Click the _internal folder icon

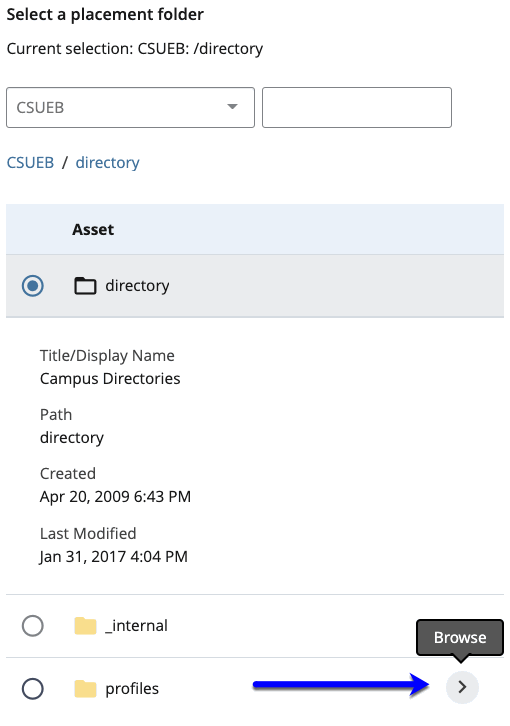tap(85, 626)
